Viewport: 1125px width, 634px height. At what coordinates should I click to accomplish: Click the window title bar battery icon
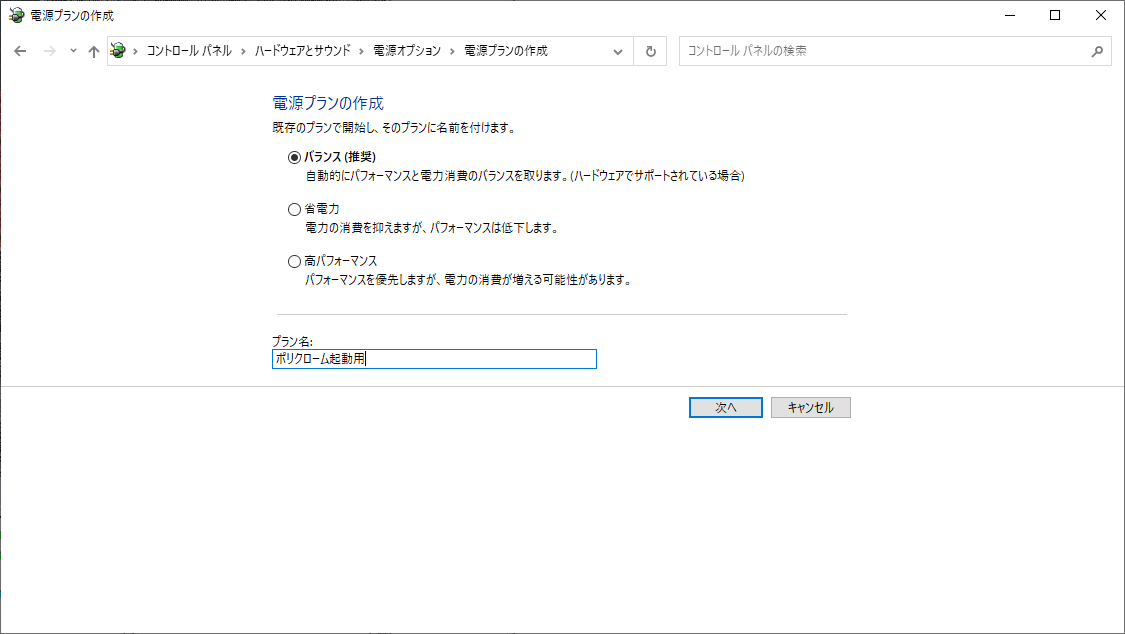tap(16, 15)
